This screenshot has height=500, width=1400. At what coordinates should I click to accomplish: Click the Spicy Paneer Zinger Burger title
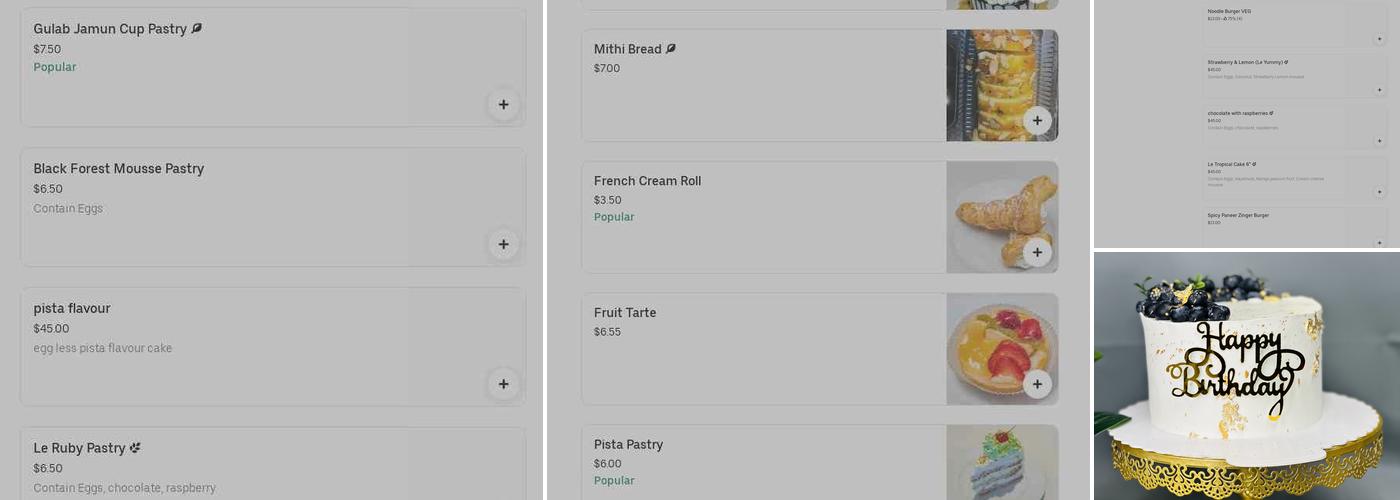coord(1238,215)
